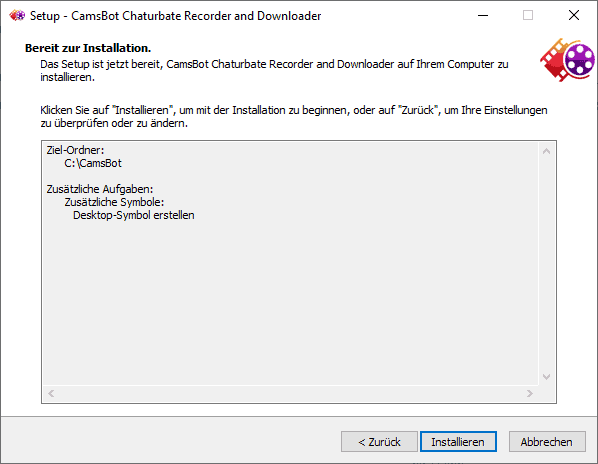Close the setup window
Screen dimensions: 598x464
pyautogui.click(x=574, y=15)
